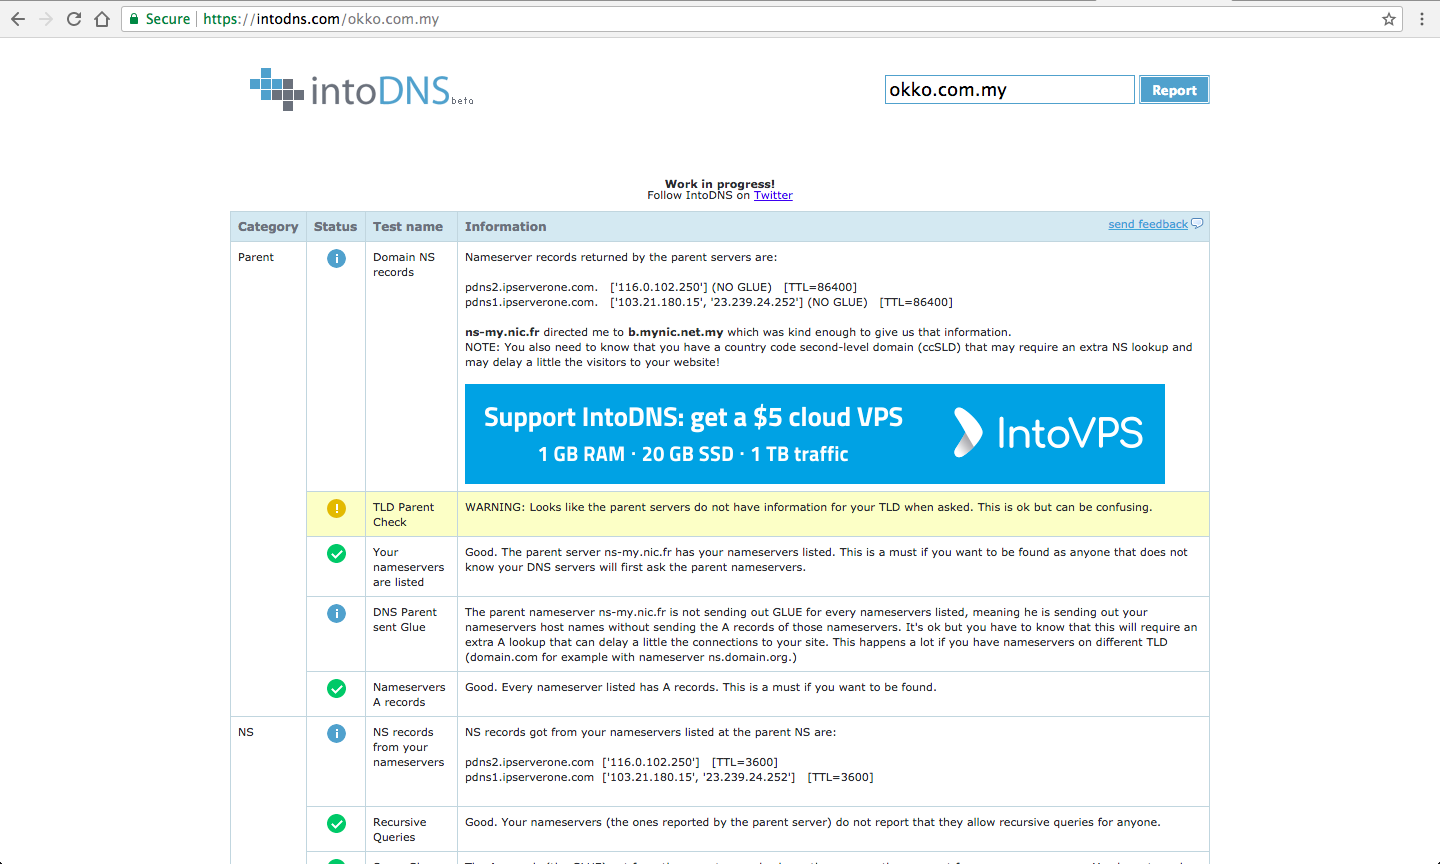
Task: Click the yellow warning icon for TLD Parent Check
Action: (336, 508)
